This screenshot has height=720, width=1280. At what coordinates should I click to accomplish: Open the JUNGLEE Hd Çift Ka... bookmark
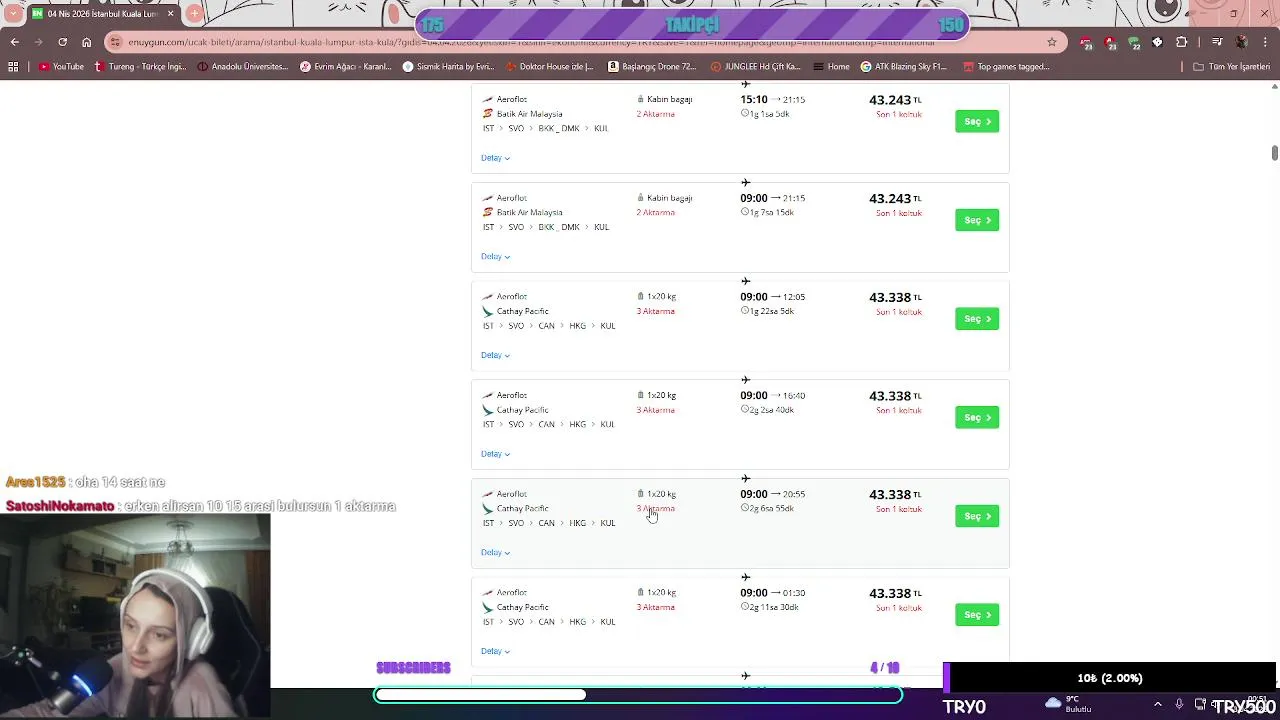pyautogui.click(x=756, y=67)
